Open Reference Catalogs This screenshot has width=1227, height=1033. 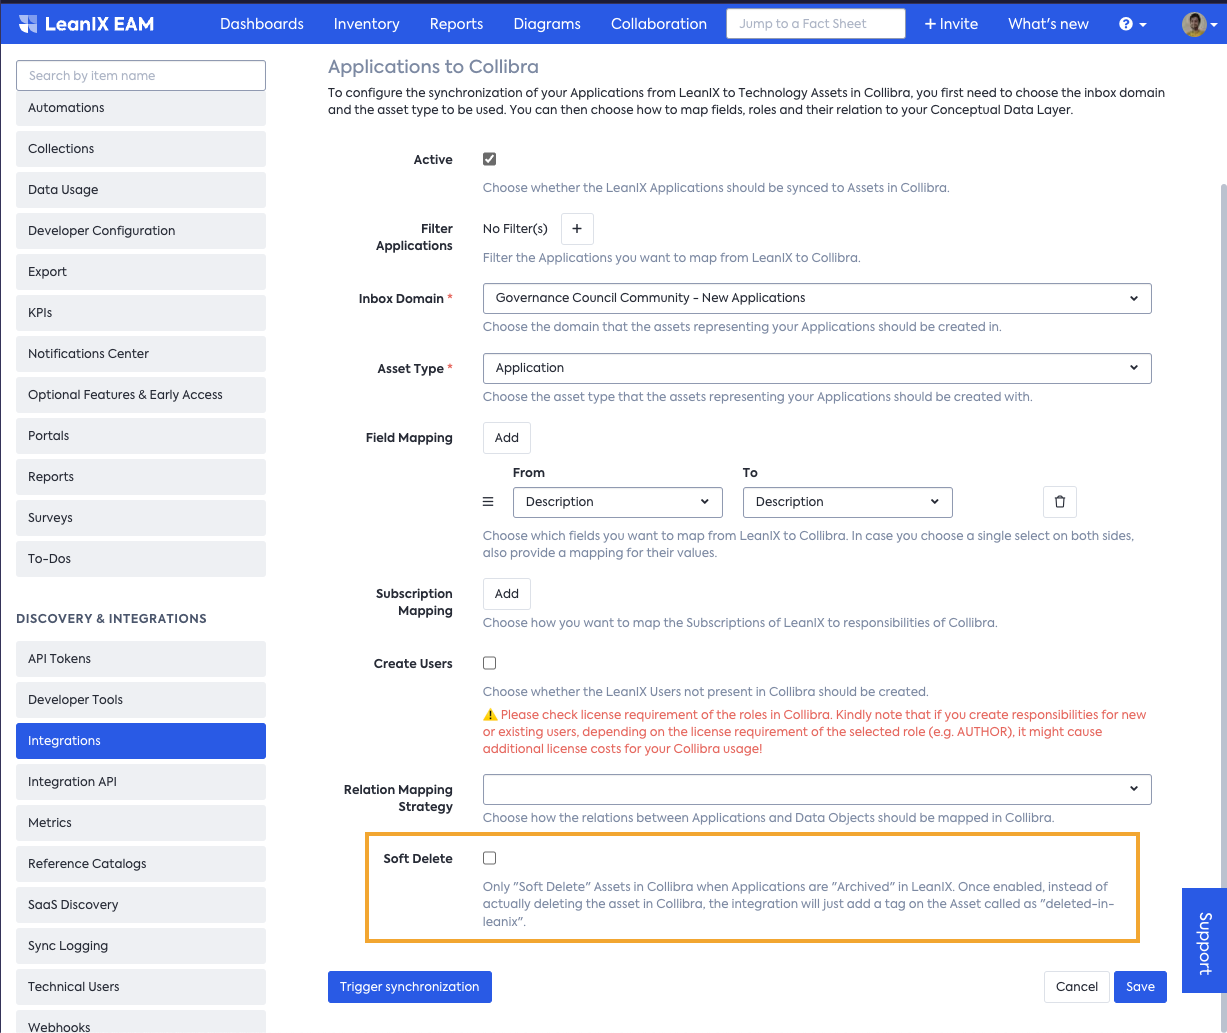141,864
